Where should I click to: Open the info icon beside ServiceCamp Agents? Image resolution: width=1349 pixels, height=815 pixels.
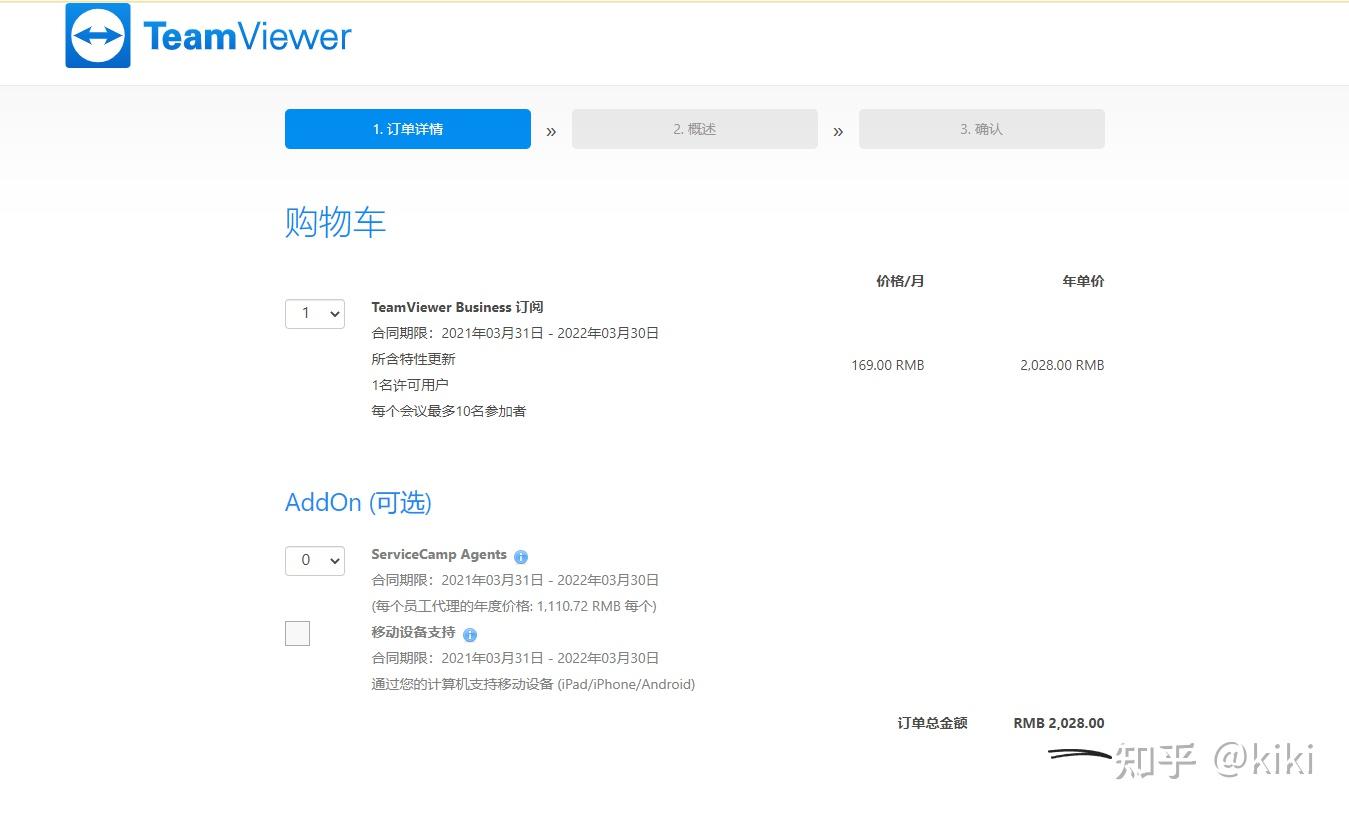point(521,556)
